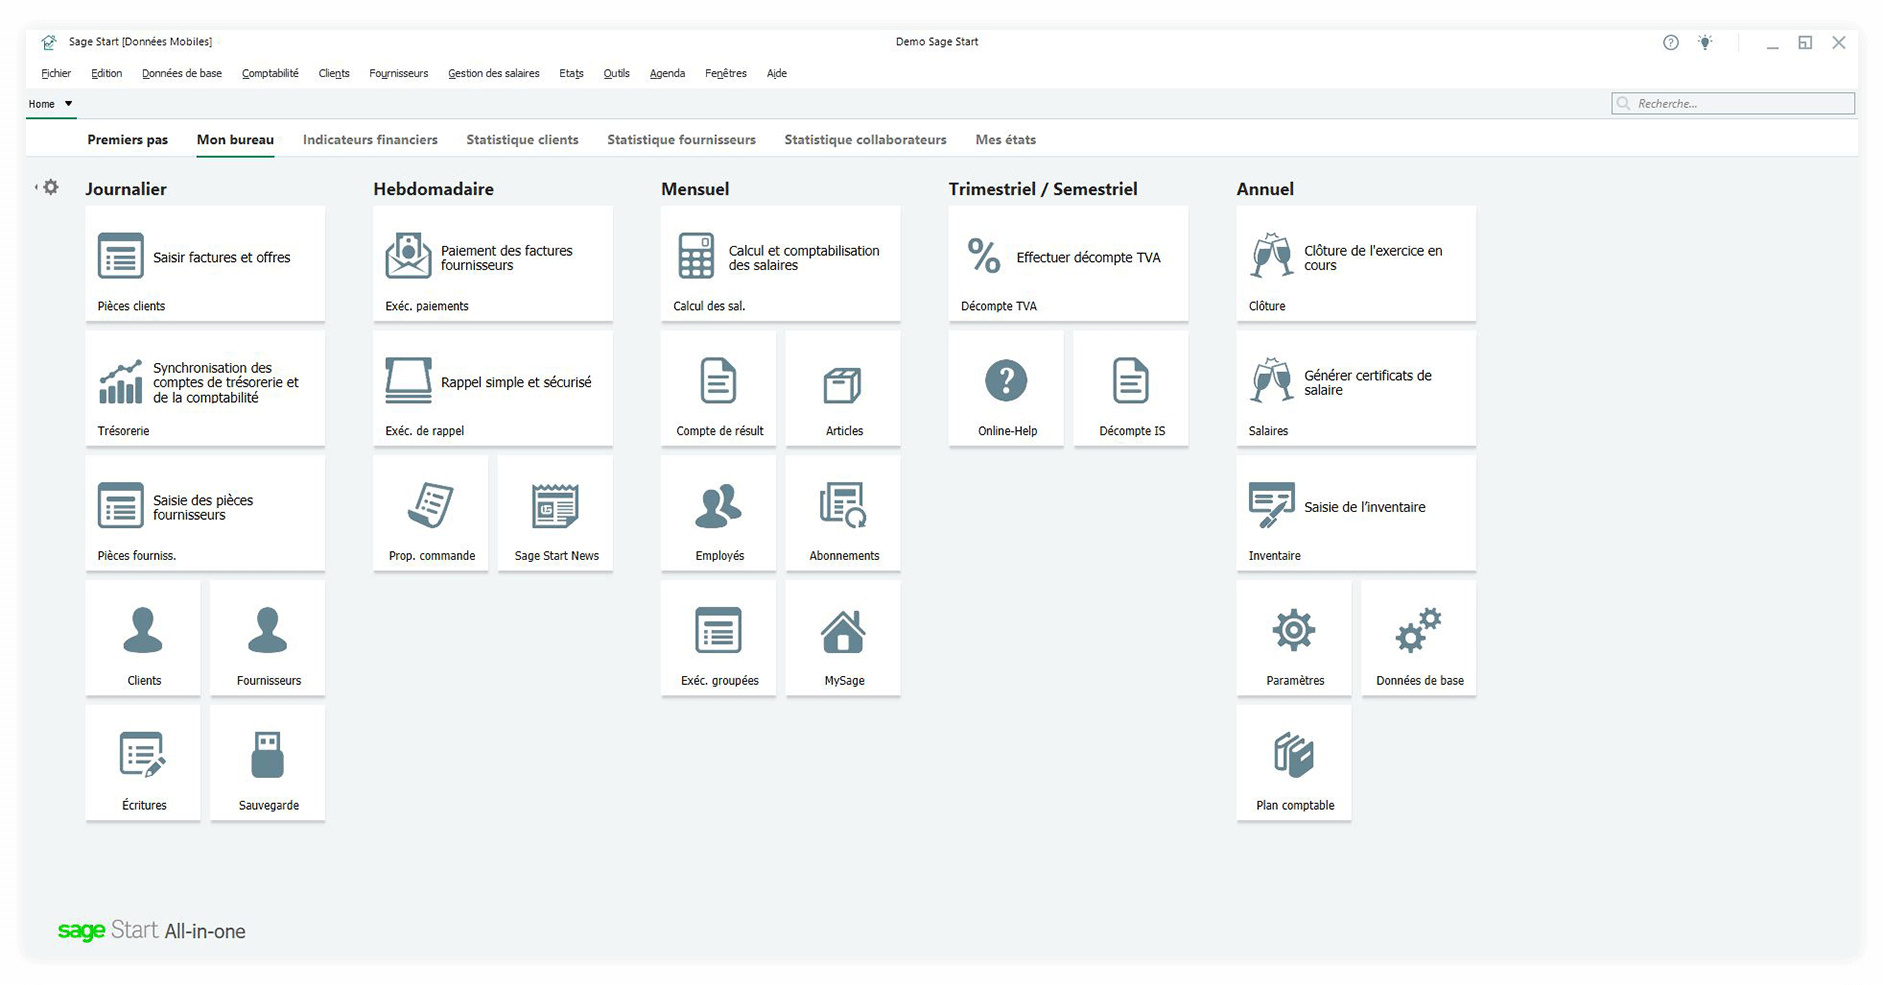Switch to Statistique clients tab
Viewport: 1884px width, 985px height.
pos(522,140)
